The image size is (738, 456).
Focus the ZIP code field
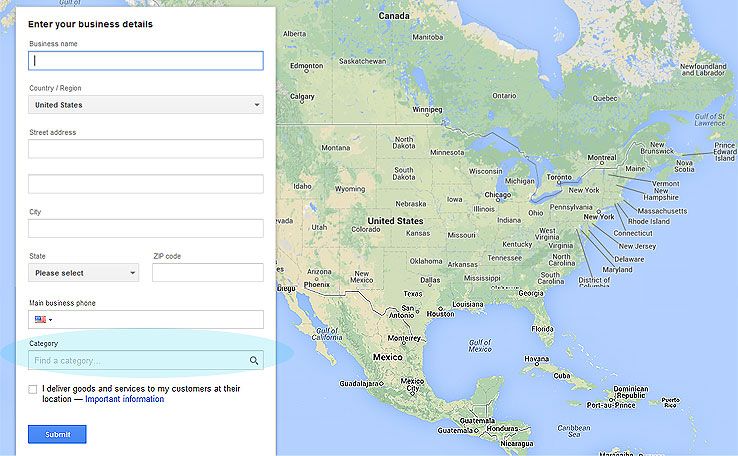[x=207, y=273]
